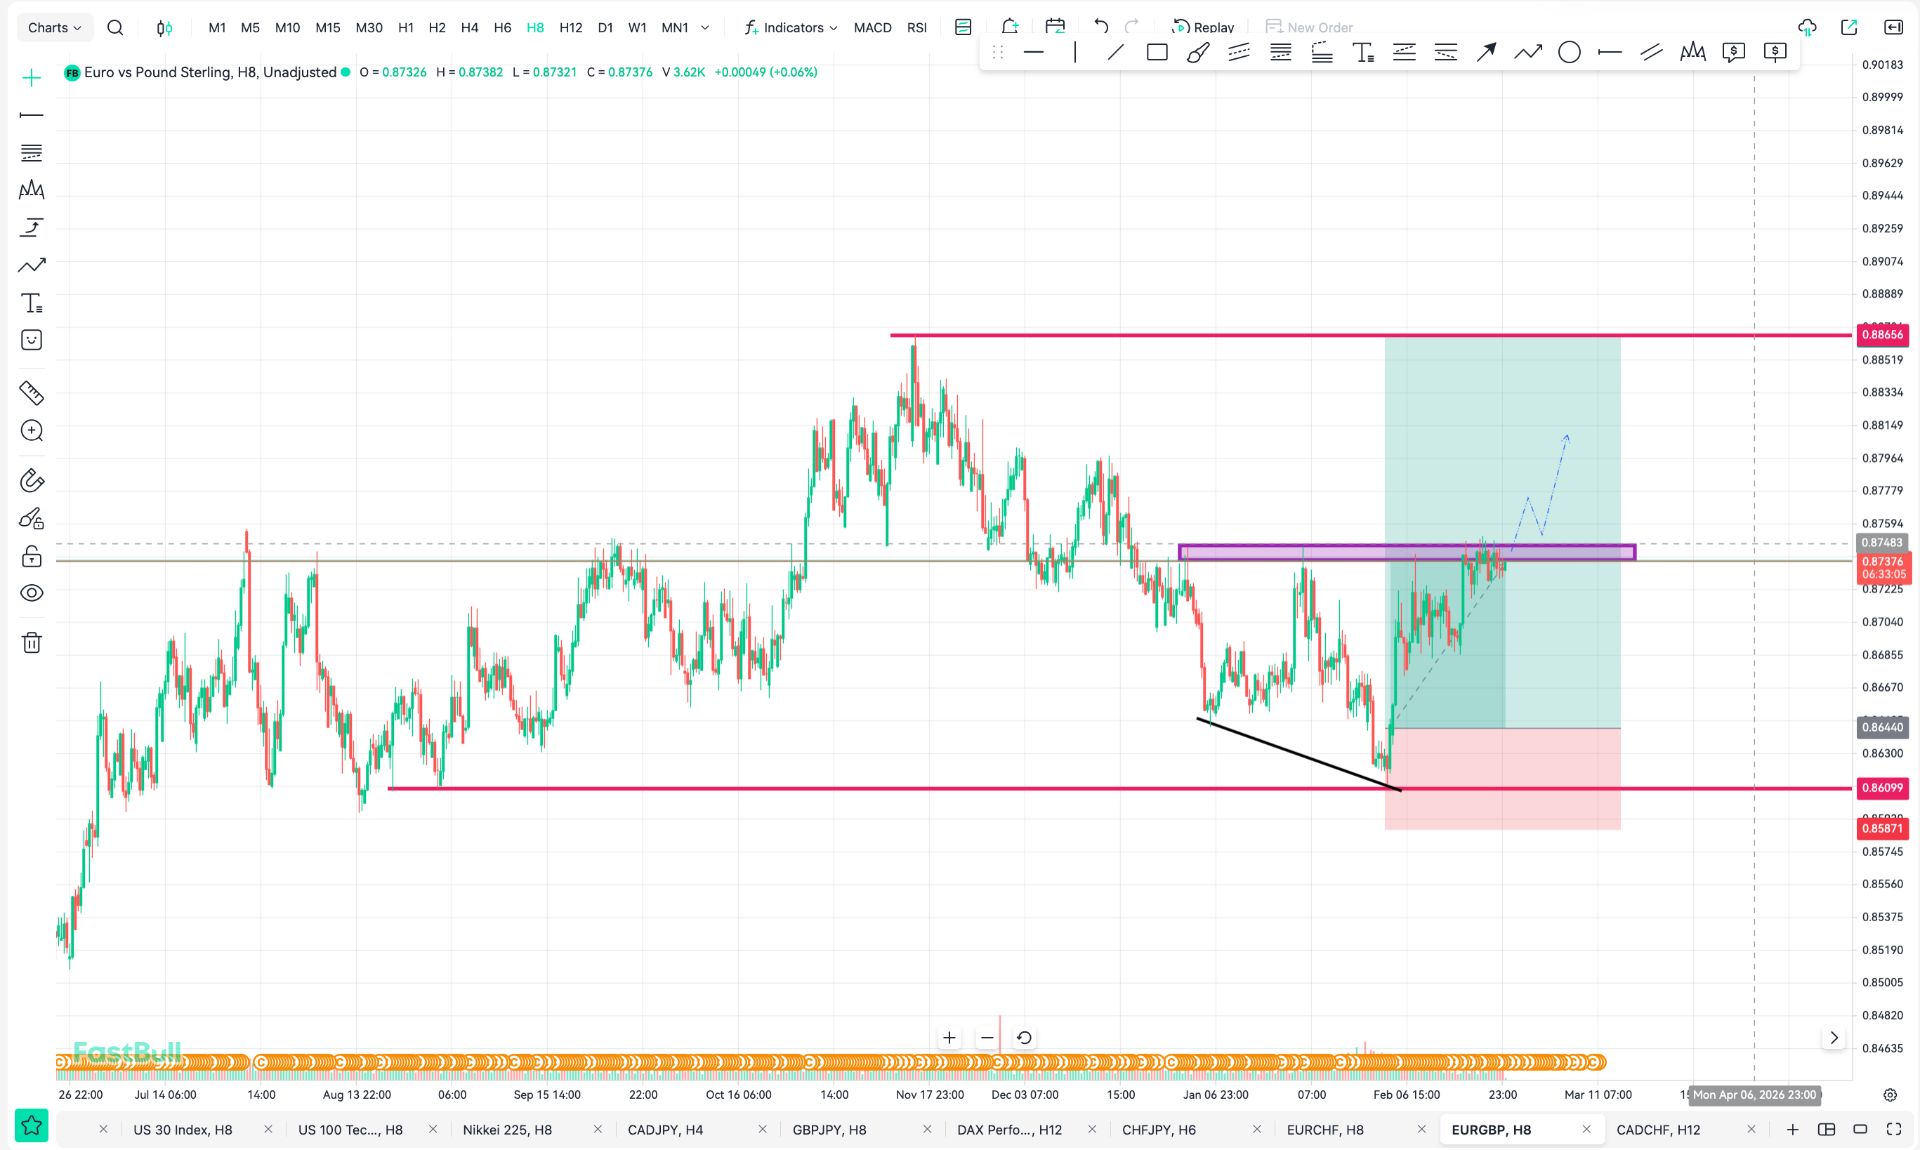The width and height of the screenshot is (1920, 1150).
Task: Toggle the lock drawings icon
Action: tap(32, 556)
